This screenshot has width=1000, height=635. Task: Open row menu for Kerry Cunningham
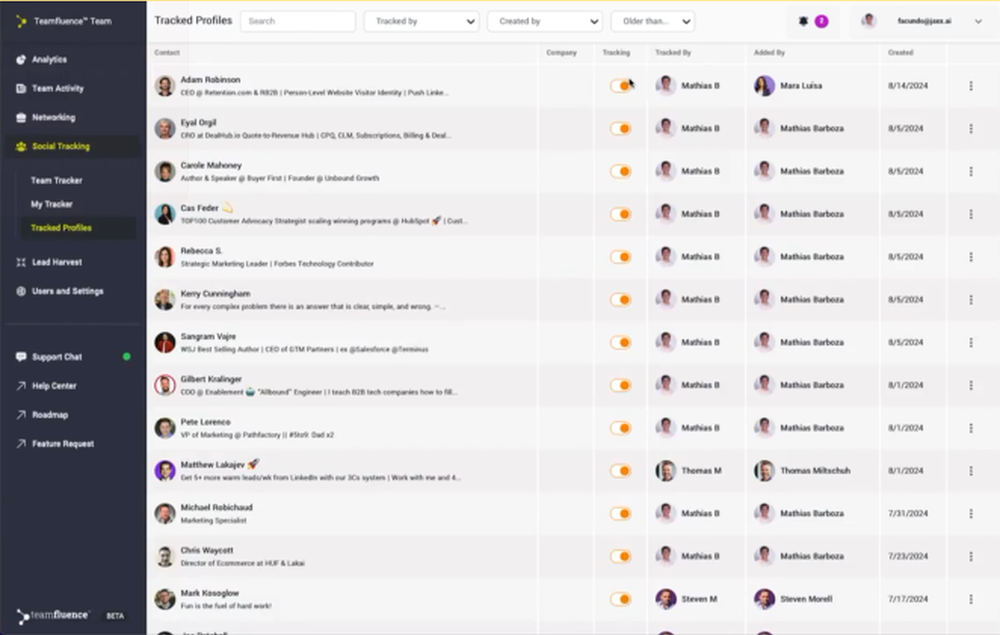click(971, 299)
